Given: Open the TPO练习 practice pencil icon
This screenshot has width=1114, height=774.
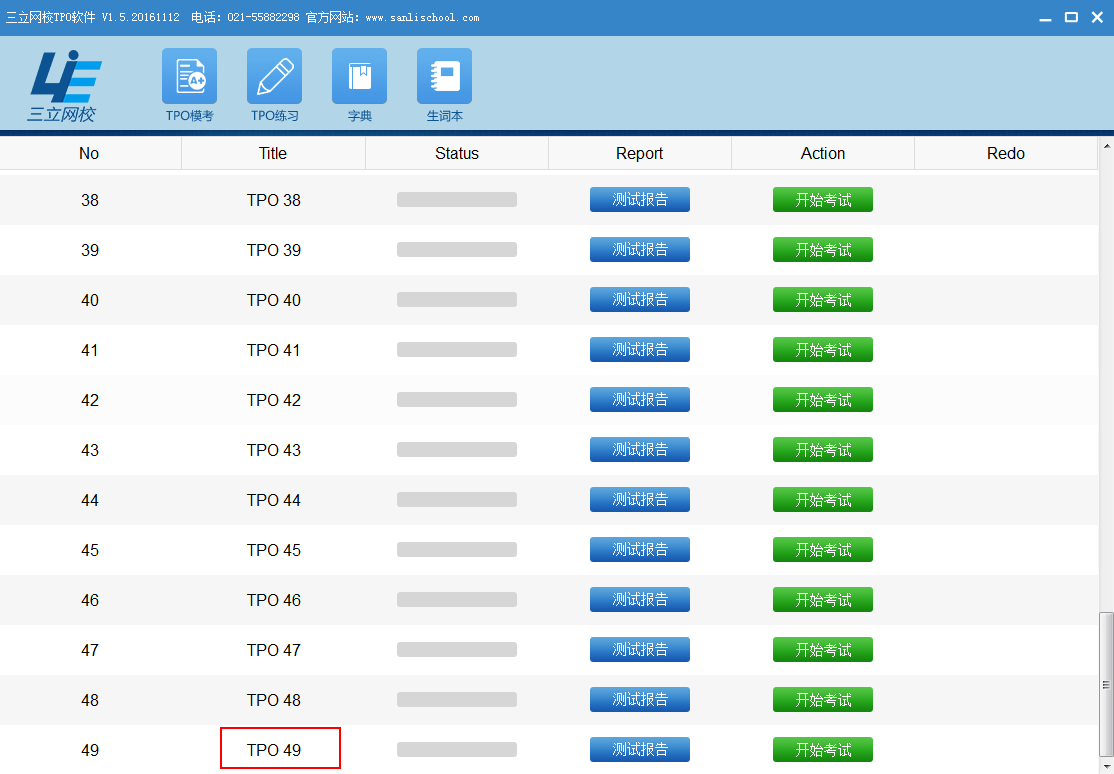Looking at the screenshot, I should tap(274, 76).
